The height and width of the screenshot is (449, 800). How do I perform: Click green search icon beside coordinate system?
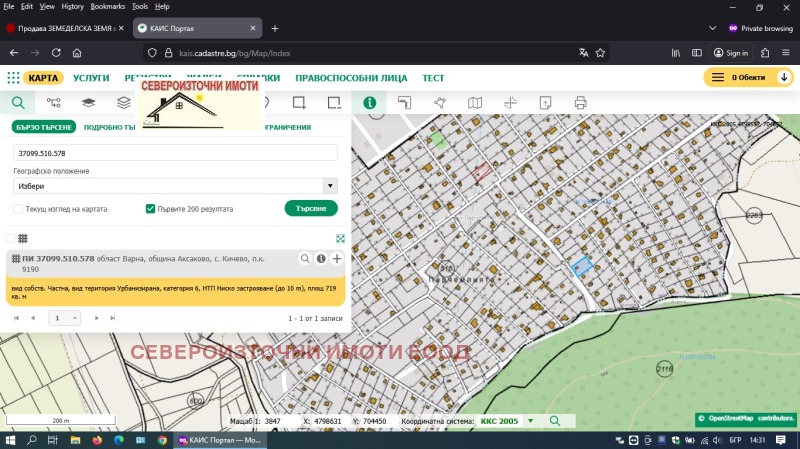[555, 421]
